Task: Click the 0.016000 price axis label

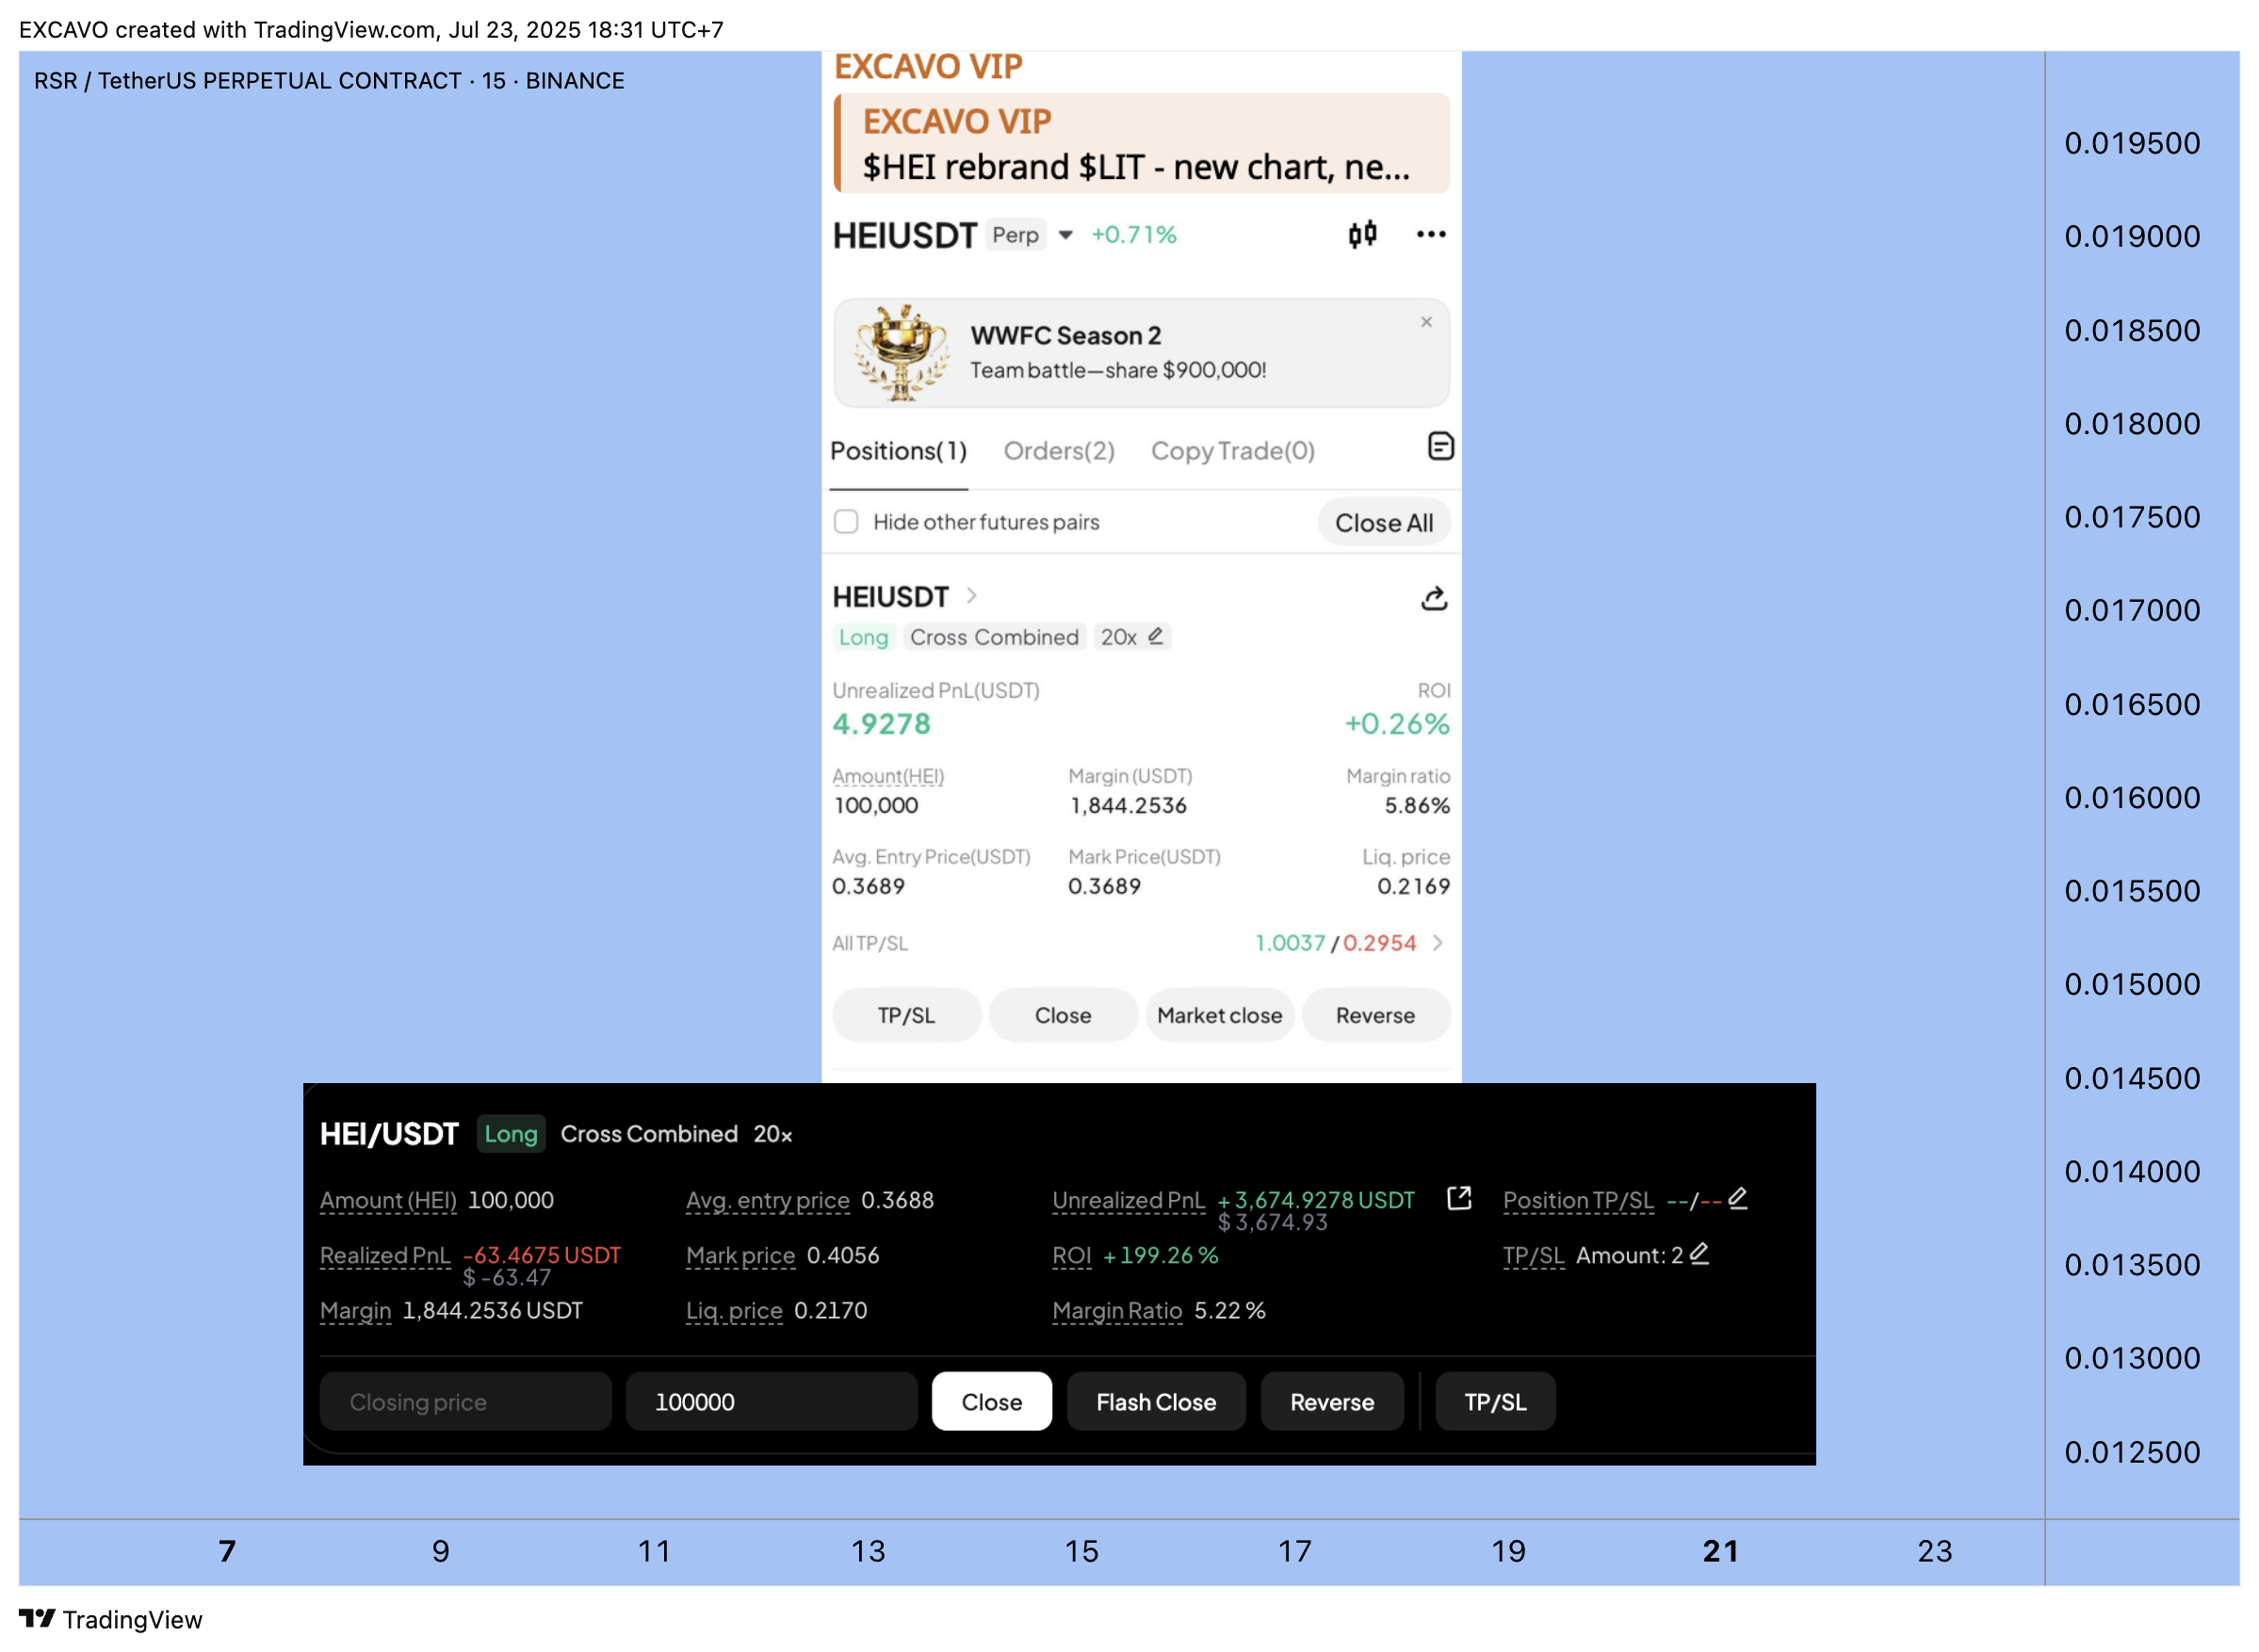Action: (x=2132, y=797)
